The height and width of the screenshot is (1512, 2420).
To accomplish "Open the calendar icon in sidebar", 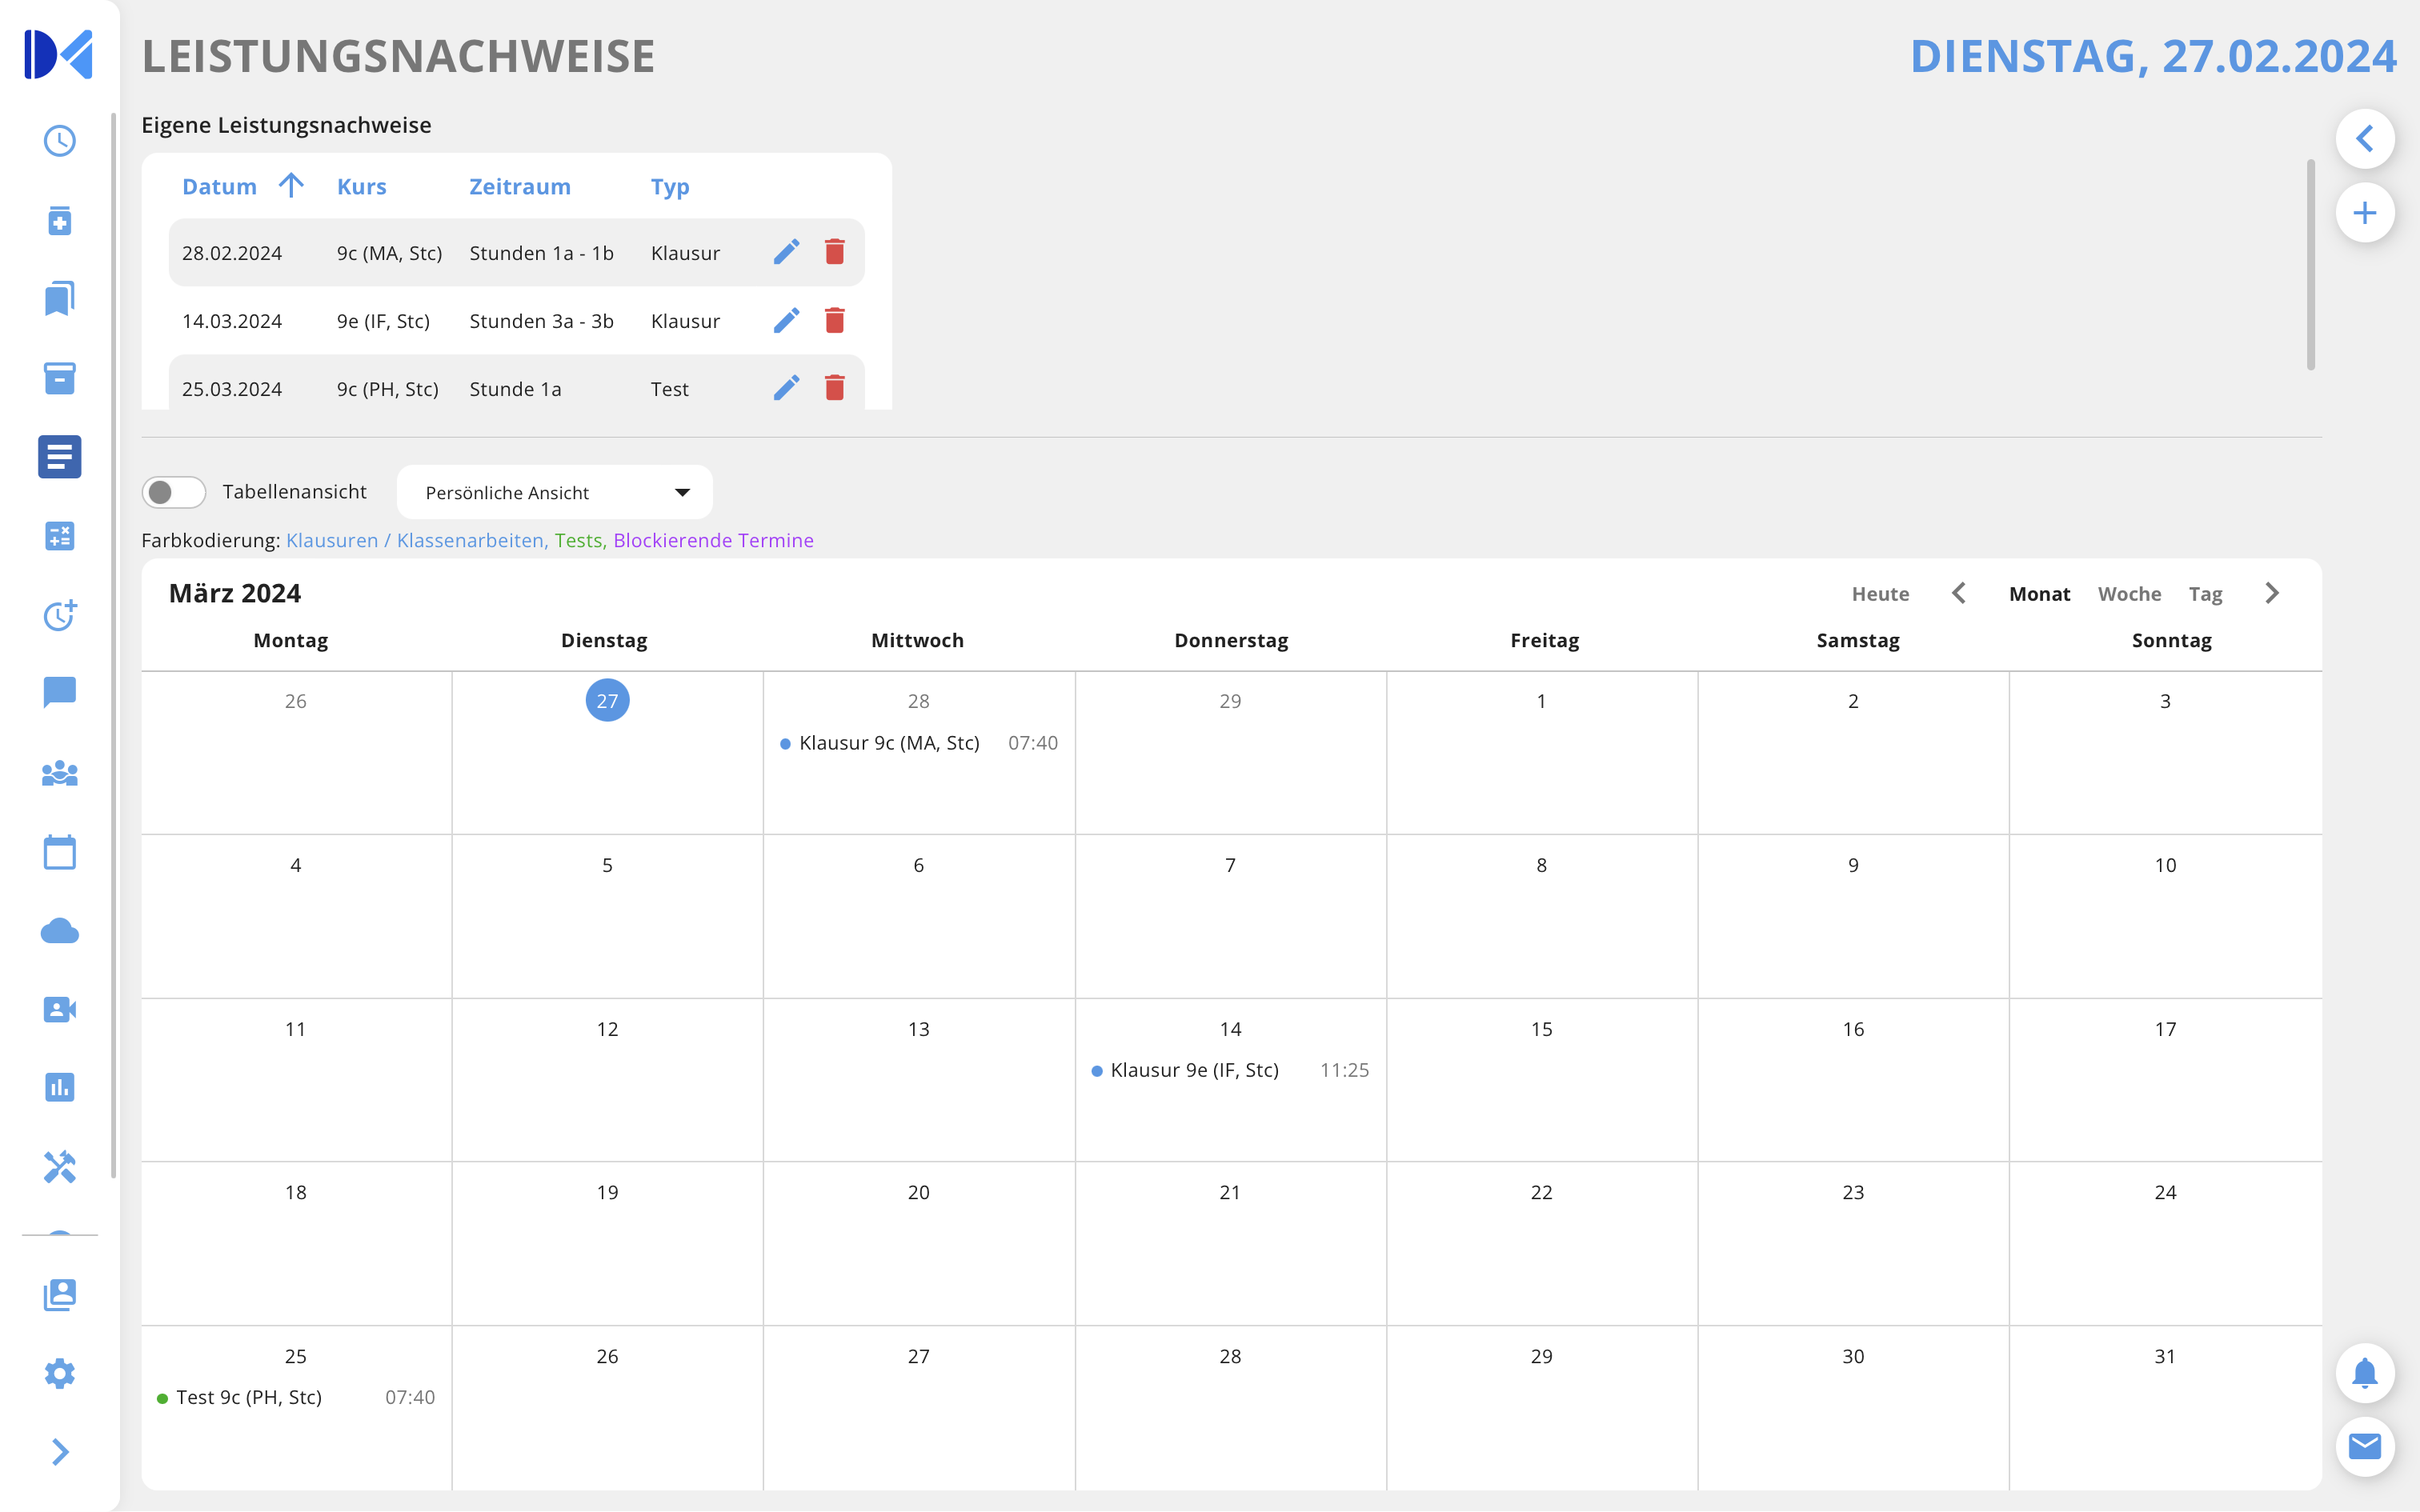I will (x=60, y=852).
